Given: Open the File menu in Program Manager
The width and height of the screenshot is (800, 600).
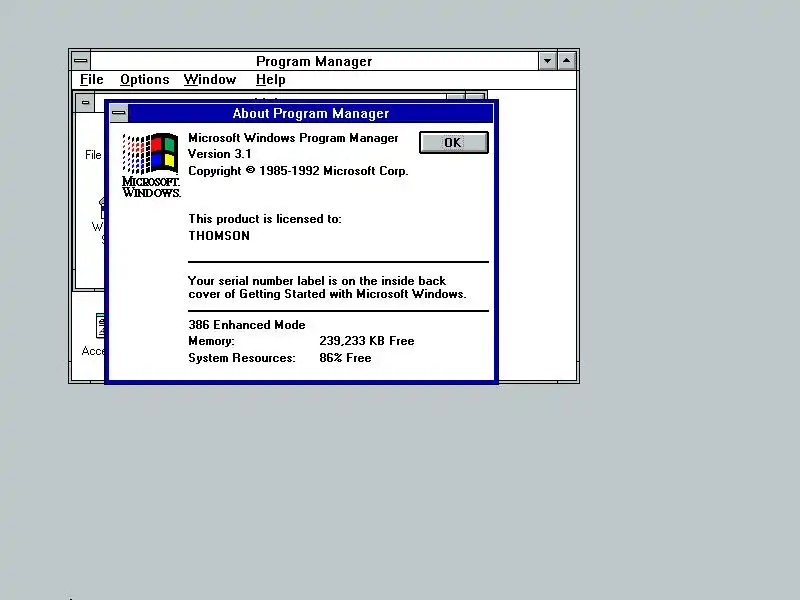Looking at the screenshot, I should pyautogui.click(x=92, y=80).
